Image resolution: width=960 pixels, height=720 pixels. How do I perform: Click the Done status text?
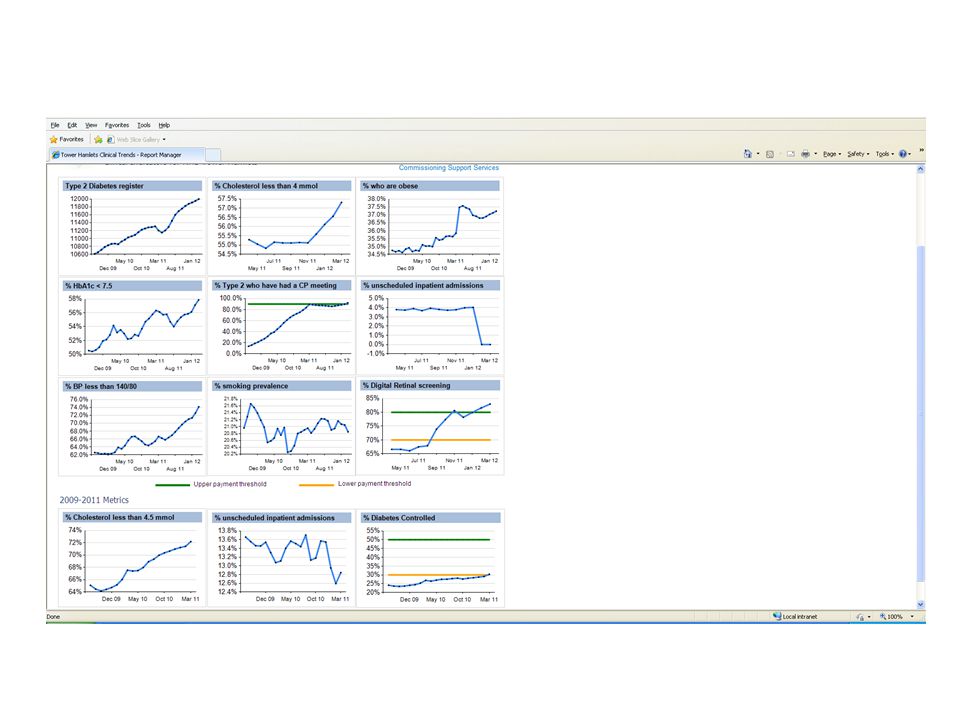pos(53,617)
